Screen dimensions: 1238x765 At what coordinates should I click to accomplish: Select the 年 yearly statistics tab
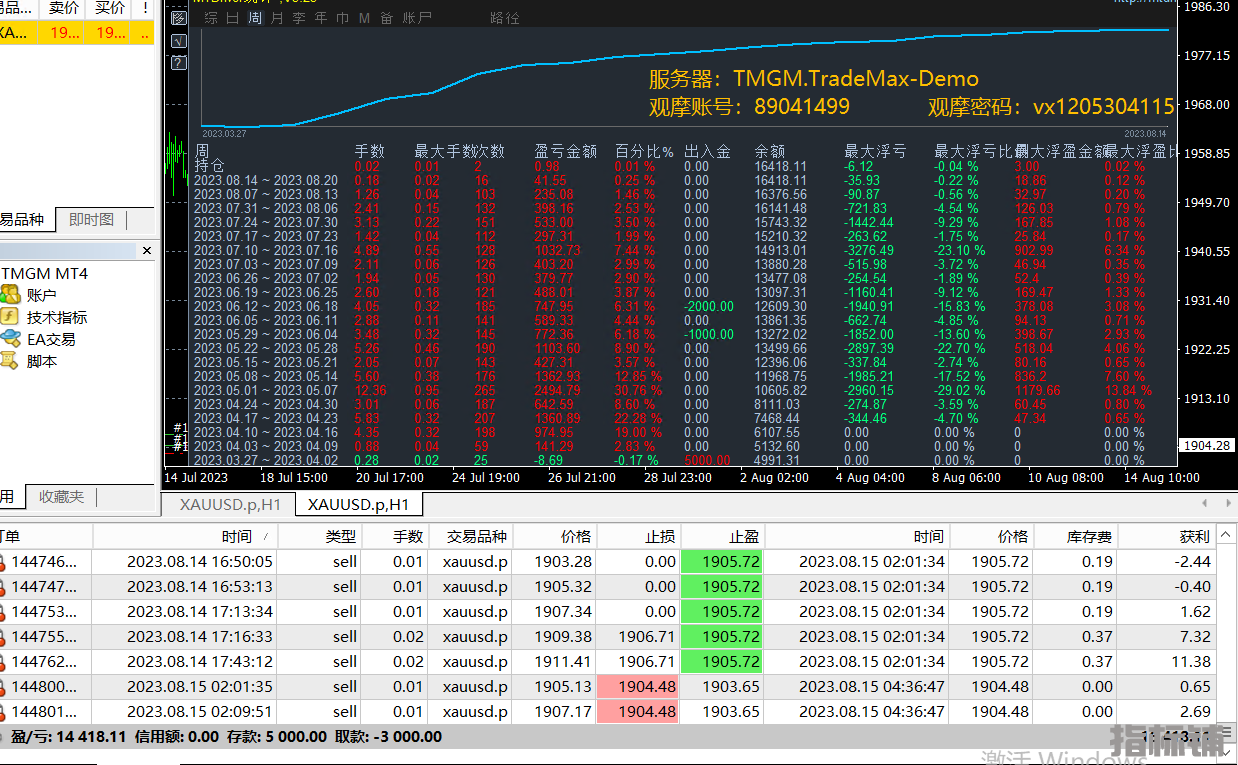[x=321, y=18]
